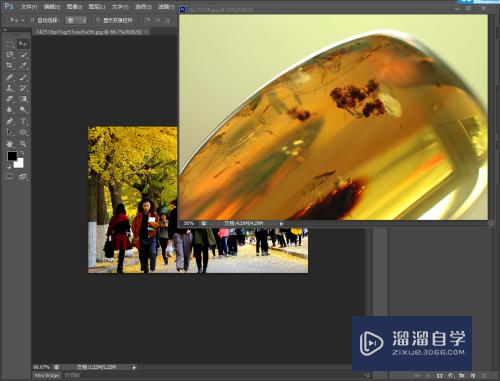Select the Brush tool
This screenshot has width=500, height=381.
23,78
